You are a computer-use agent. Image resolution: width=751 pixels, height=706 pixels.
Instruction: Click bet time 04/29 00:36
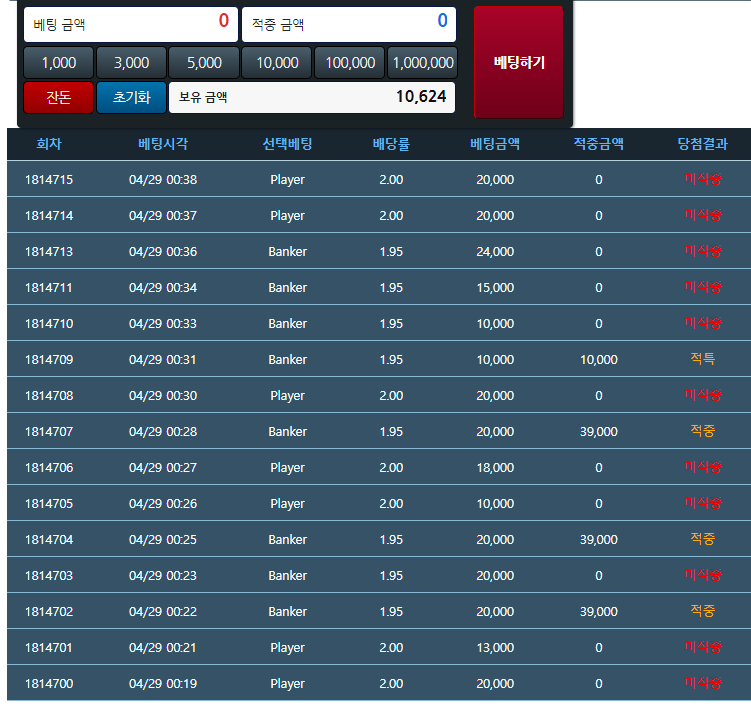point(163,251)
